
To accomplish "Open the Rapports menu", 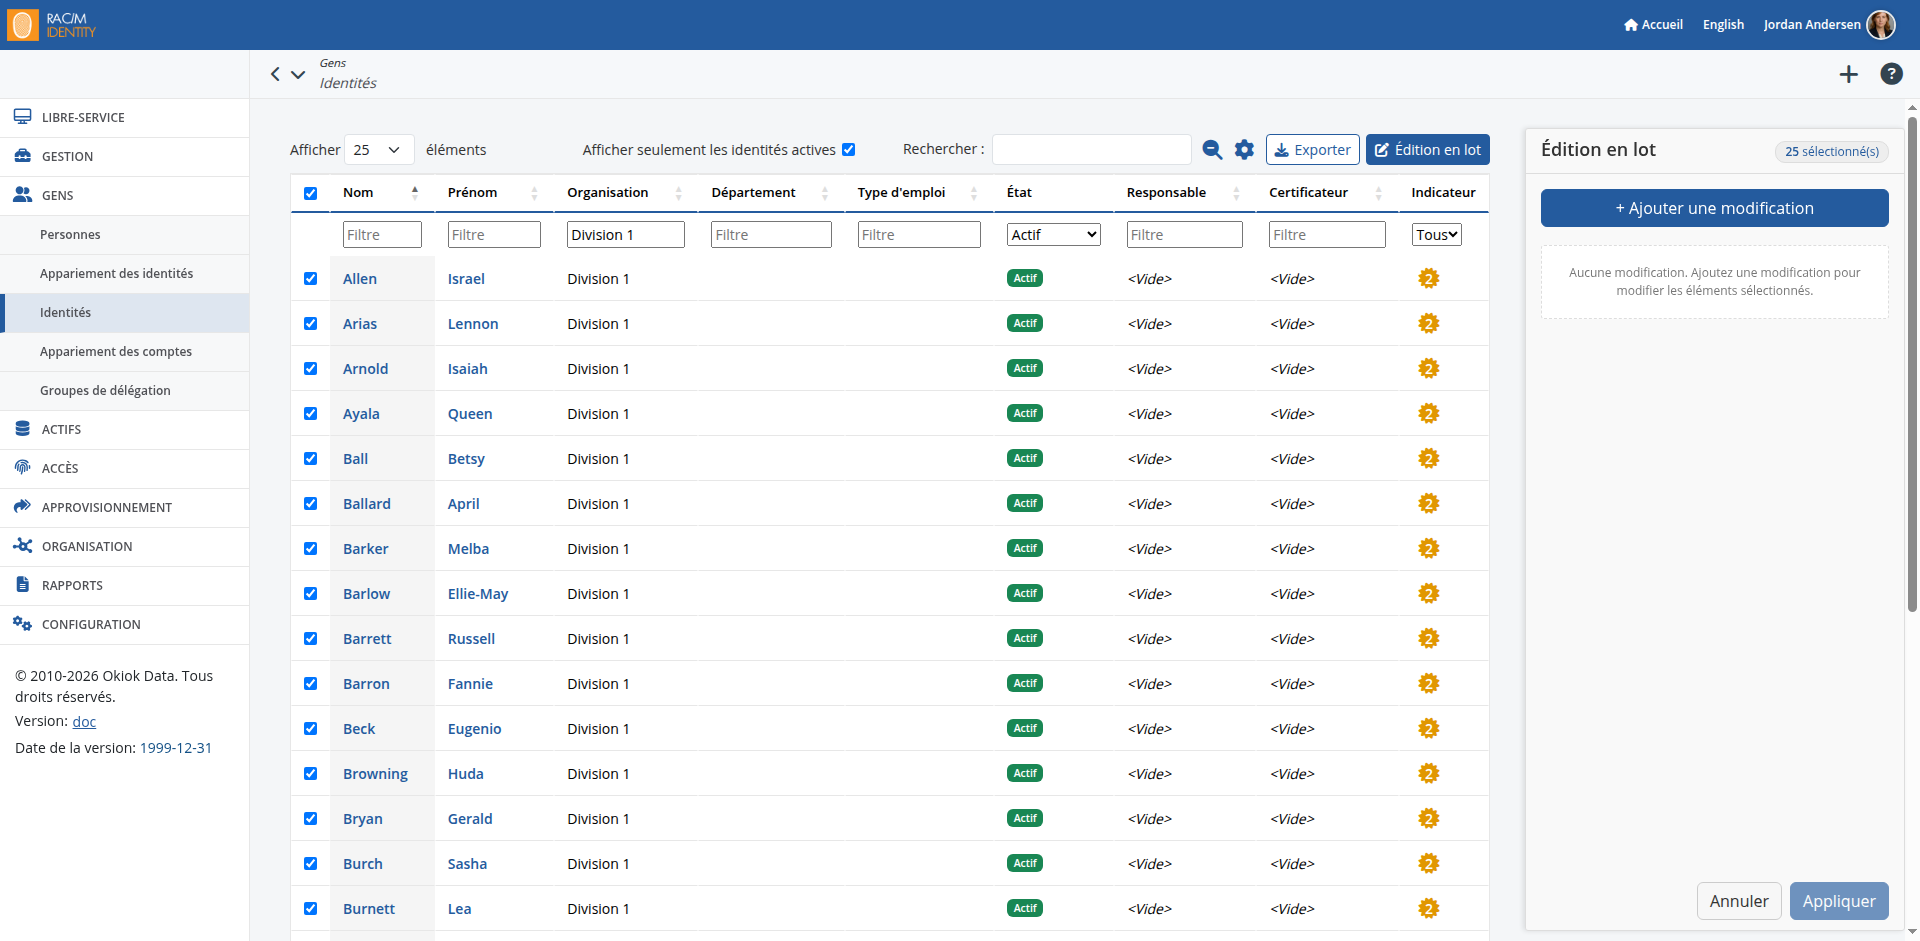I will pos(125,586).
